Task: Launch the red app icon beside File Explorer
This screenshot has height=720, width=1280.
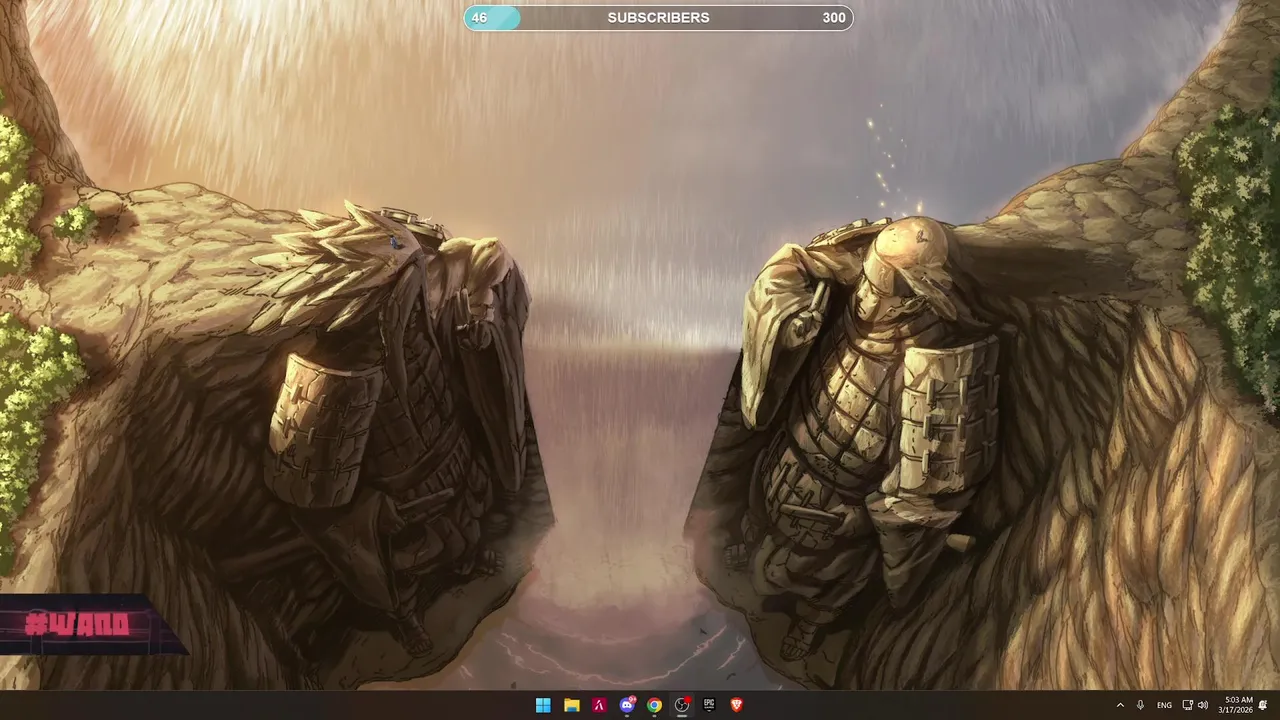Action: pyautogui.click(x=599, y=705)
